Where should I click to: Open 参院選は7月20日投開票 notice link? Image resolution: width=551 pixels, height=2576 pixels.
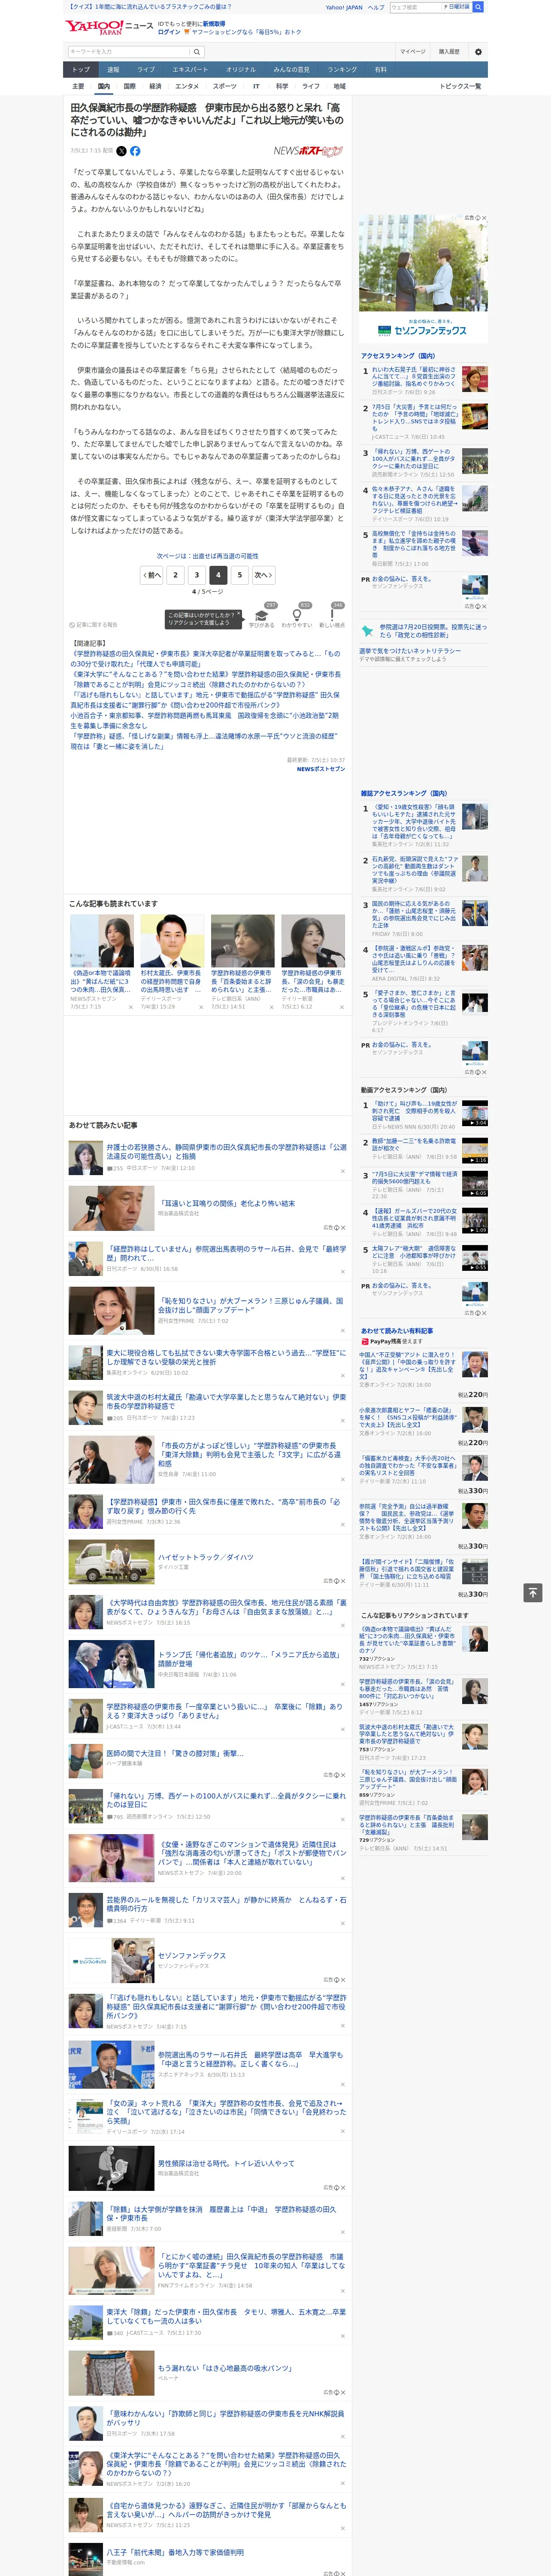432,631
